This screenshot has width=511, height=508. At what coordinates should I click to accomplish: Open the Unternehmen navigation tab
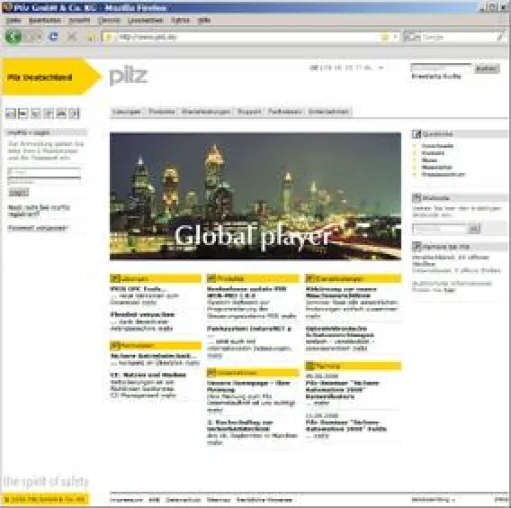[329, 112]
